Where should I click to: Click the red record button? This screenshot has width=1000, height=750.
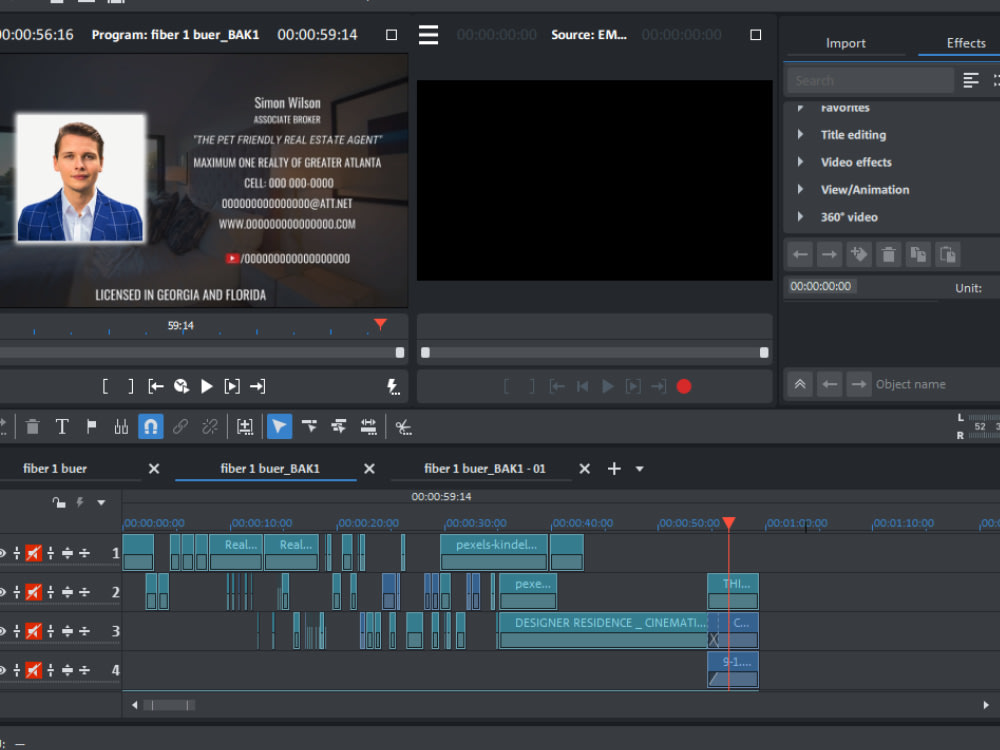click(684, 386)
